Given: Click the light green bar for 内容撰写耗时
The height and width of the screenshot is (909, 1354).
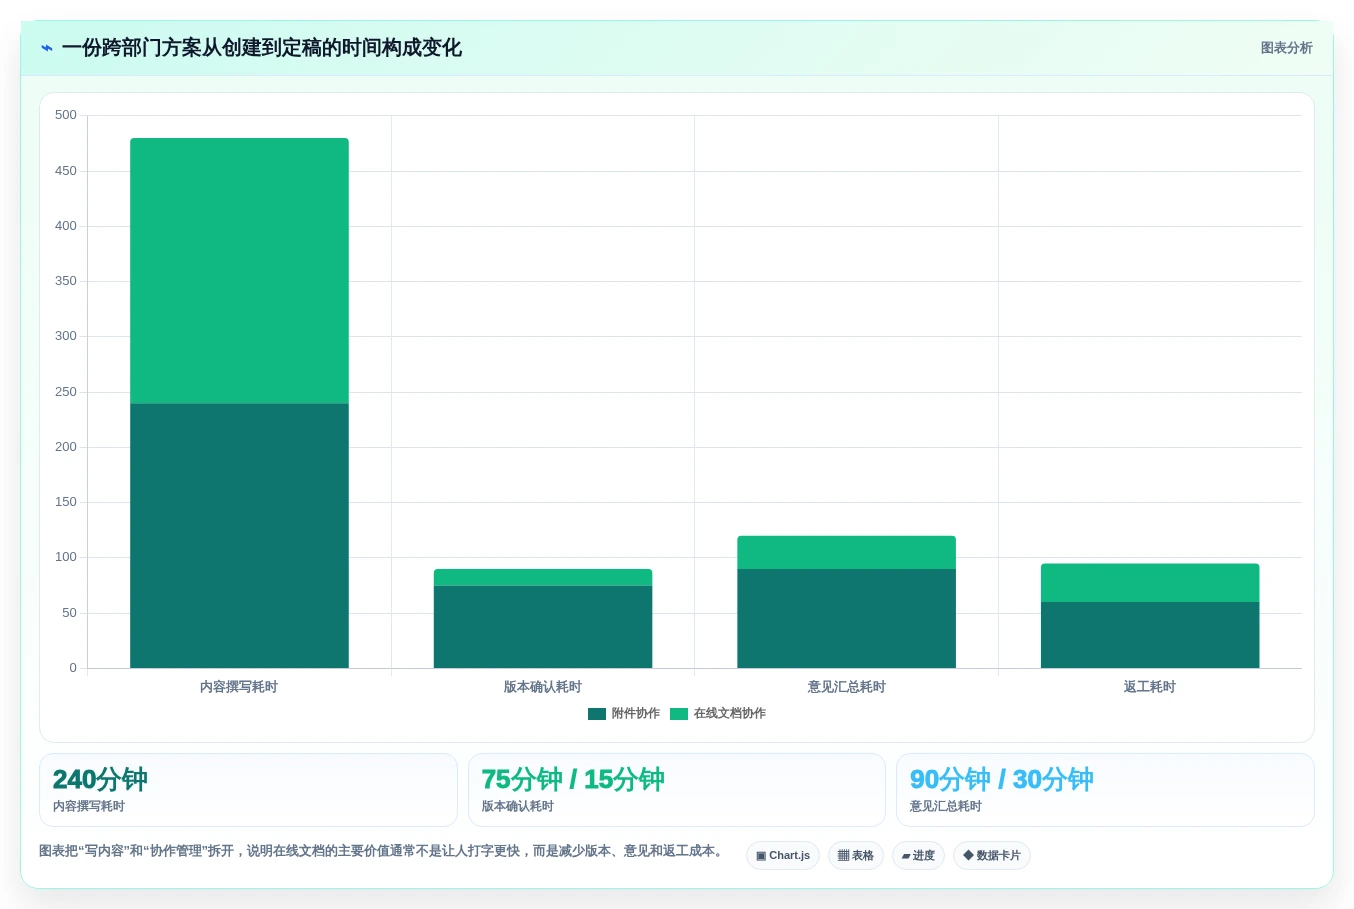Looking at the screenshot, I should 239,271.
